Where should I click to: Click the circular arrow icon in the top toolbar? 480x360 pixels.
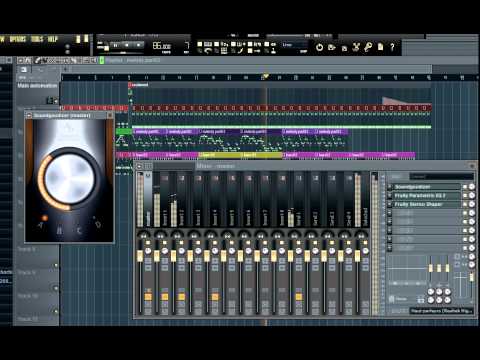[319, 47]
